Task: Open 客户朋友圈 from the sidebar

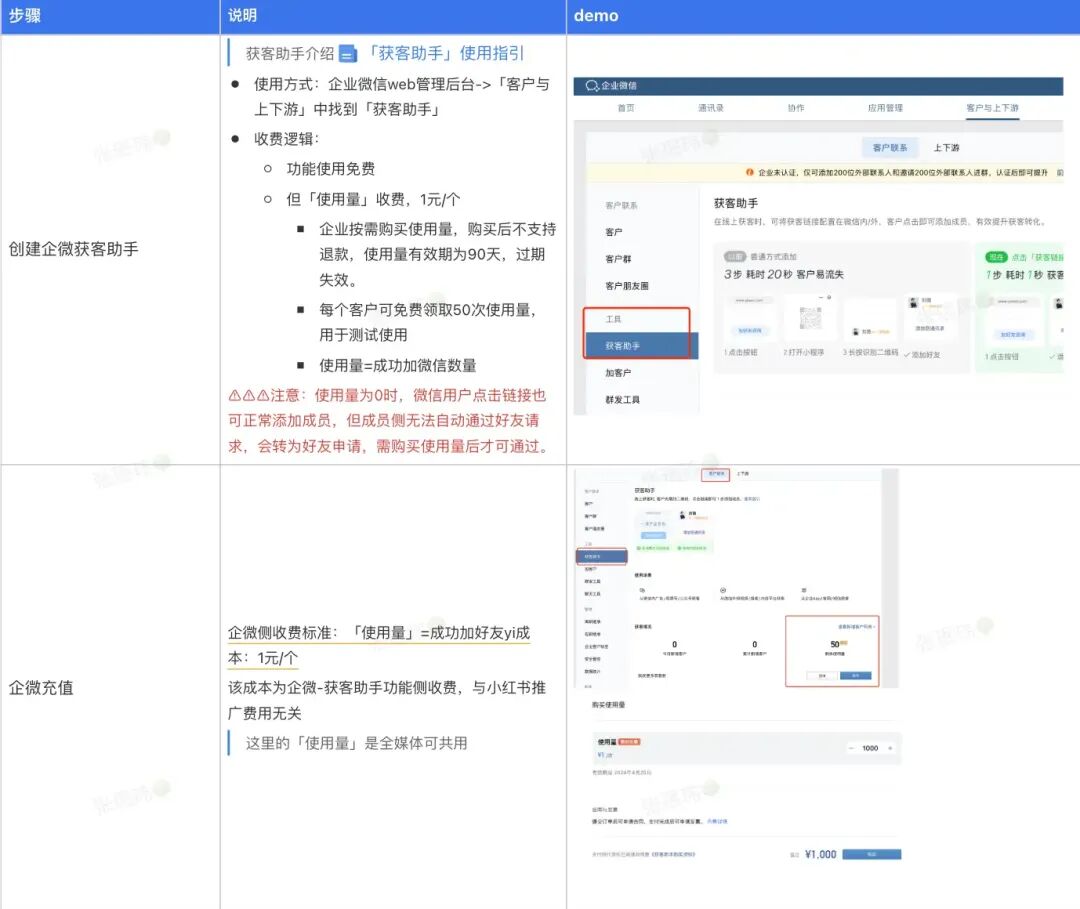Action: click(x=628, y=286)
